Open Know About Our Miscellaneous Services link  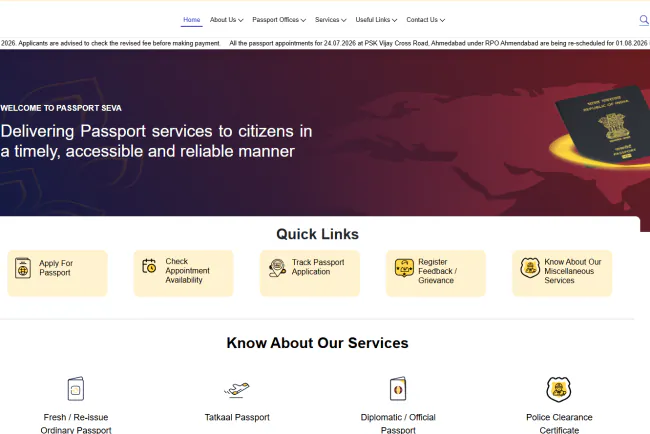pyautogui.click(x=562, y=273)
